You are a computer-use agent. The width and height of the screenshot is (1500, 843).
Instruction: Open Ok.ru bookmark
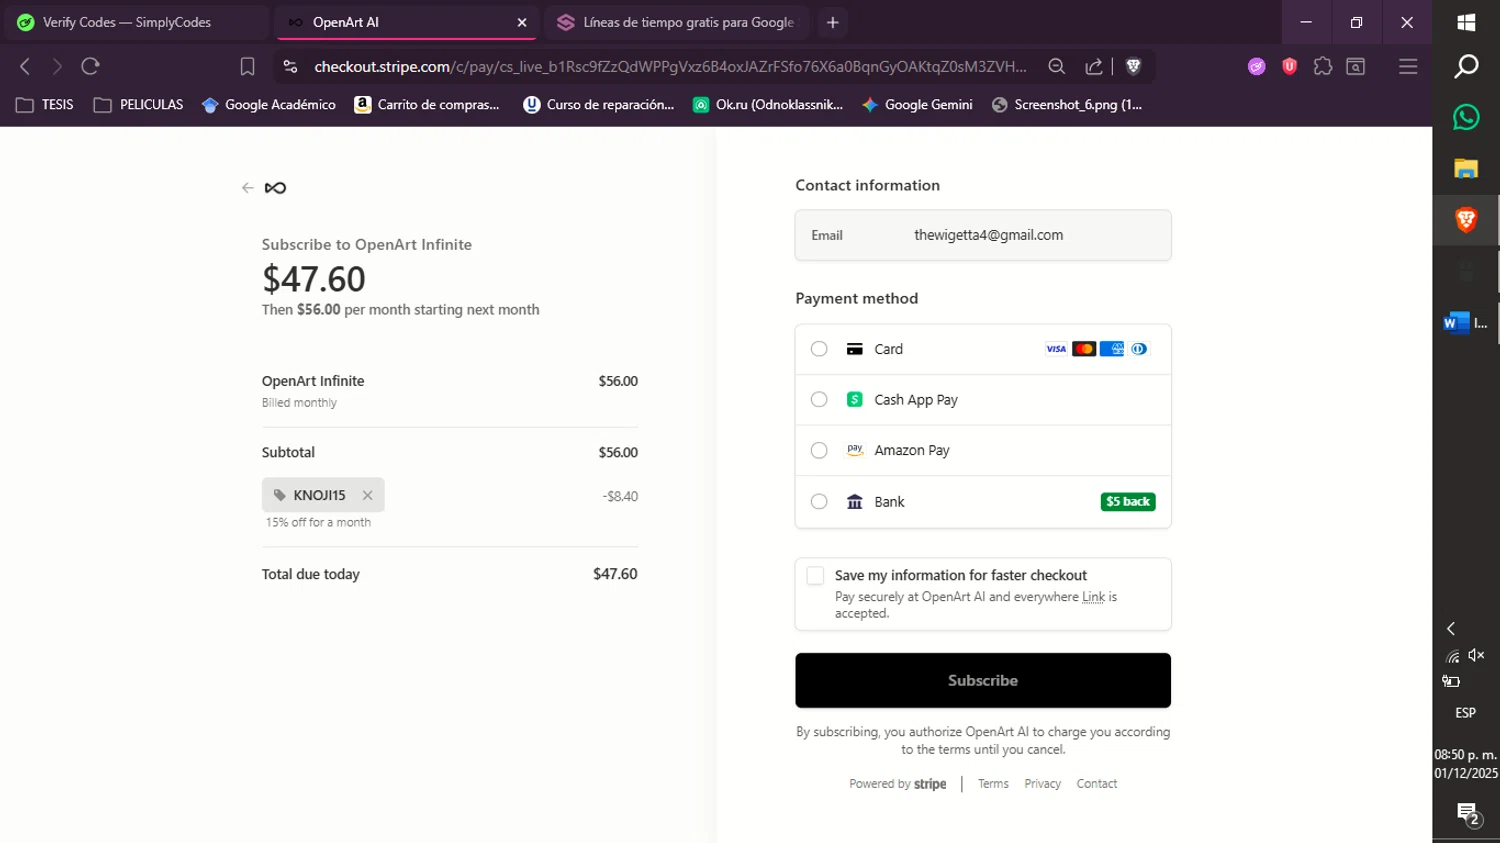[768, 104]
